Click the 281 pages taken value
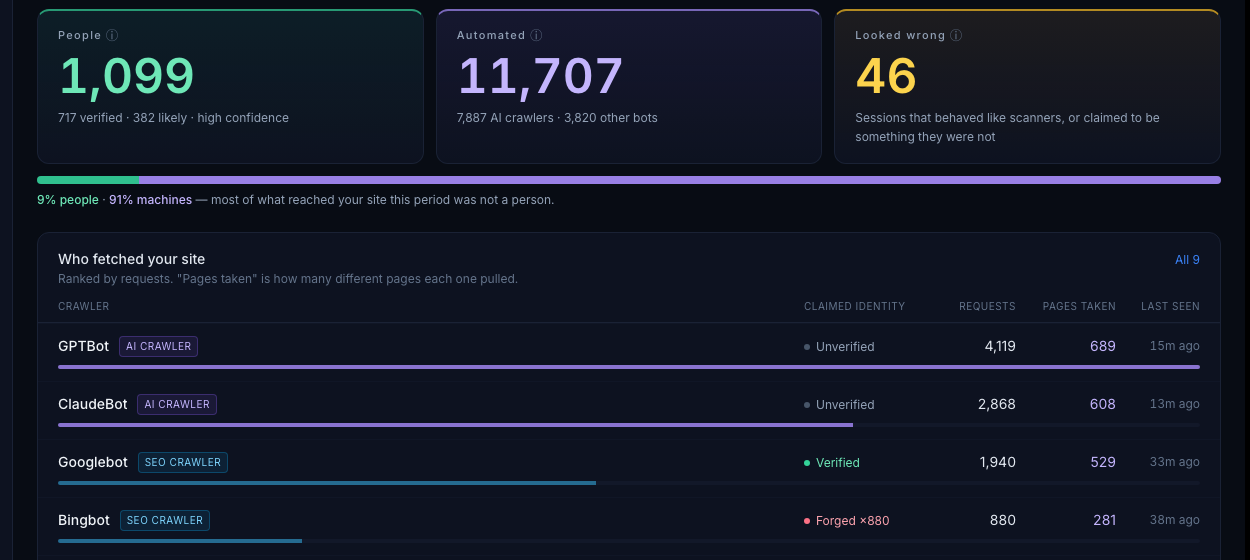Image resolution: width=1250 pixels, height=560 pixels. [x=1104, y=520]
